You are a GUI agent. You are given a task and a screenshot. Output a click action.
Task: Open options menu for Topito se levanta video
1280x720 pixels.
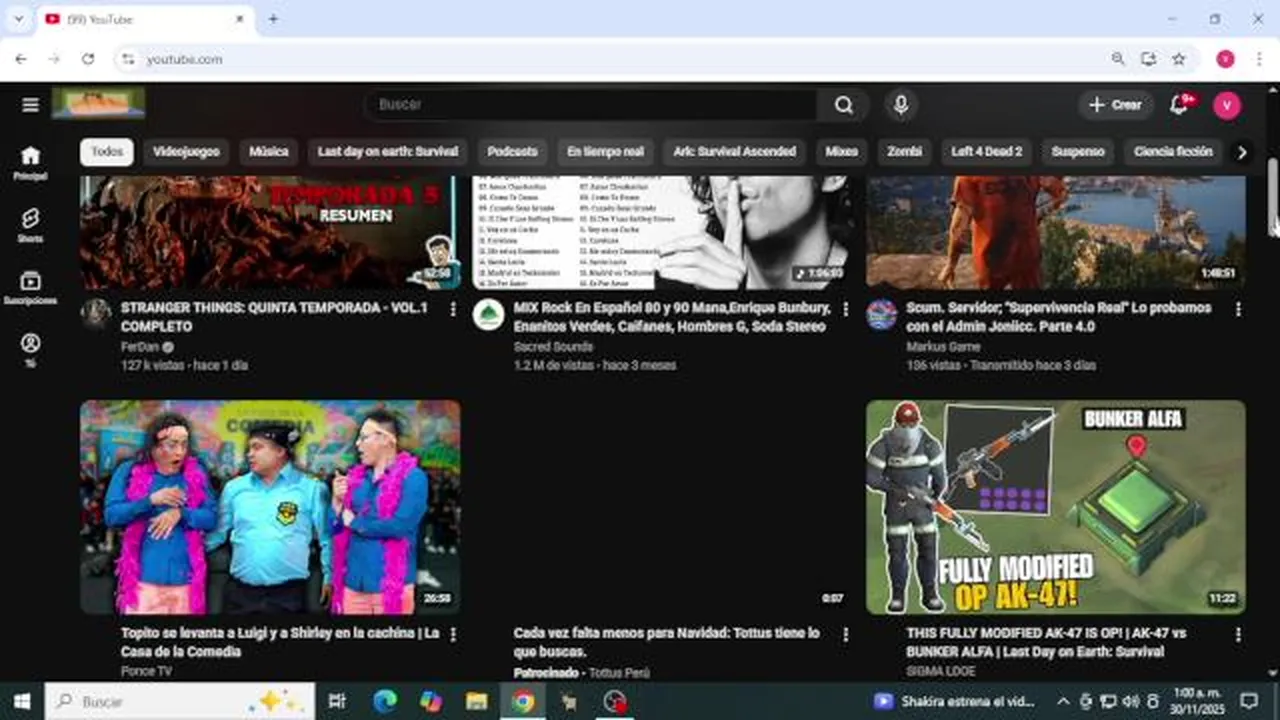click(x=453, y=634)
